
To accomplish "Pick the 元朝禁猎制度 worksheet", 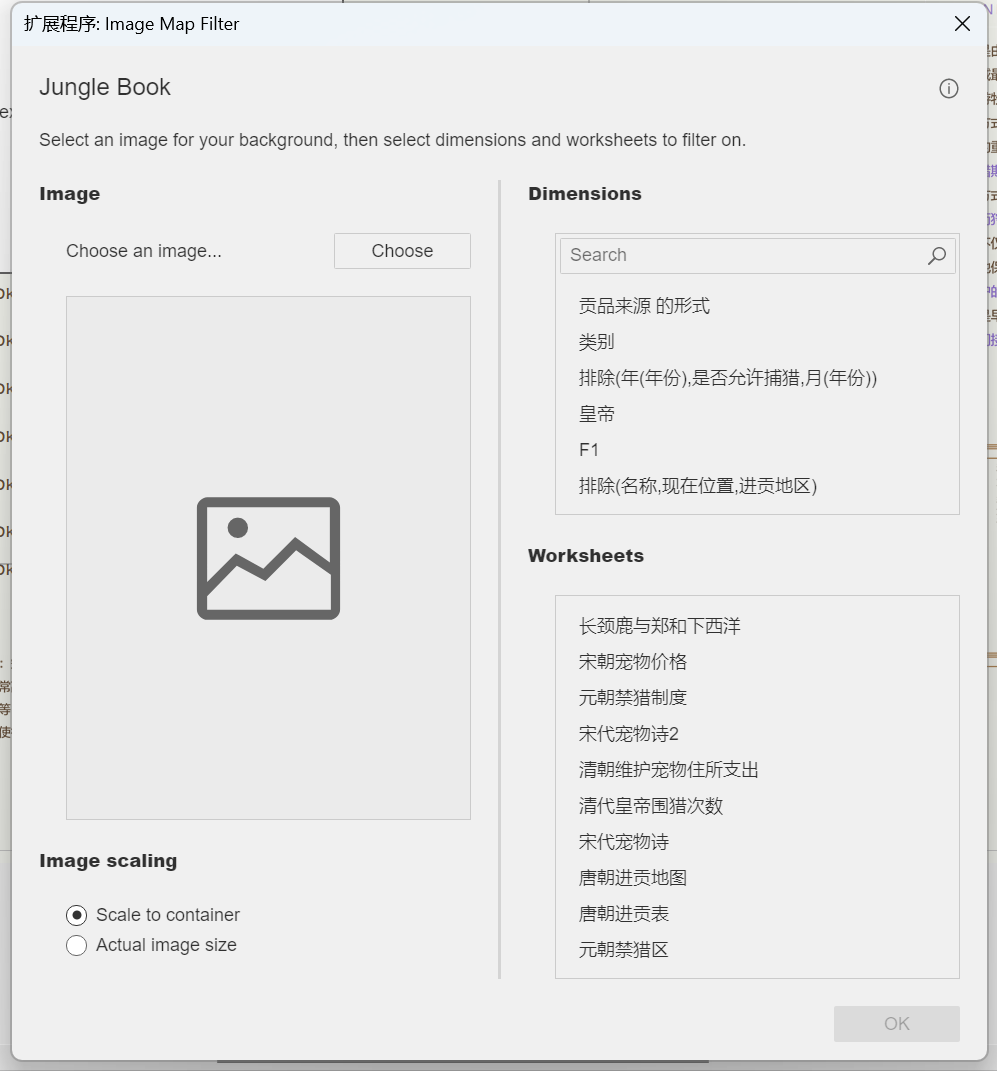I will pyautogui.click(x=632, y=698).
